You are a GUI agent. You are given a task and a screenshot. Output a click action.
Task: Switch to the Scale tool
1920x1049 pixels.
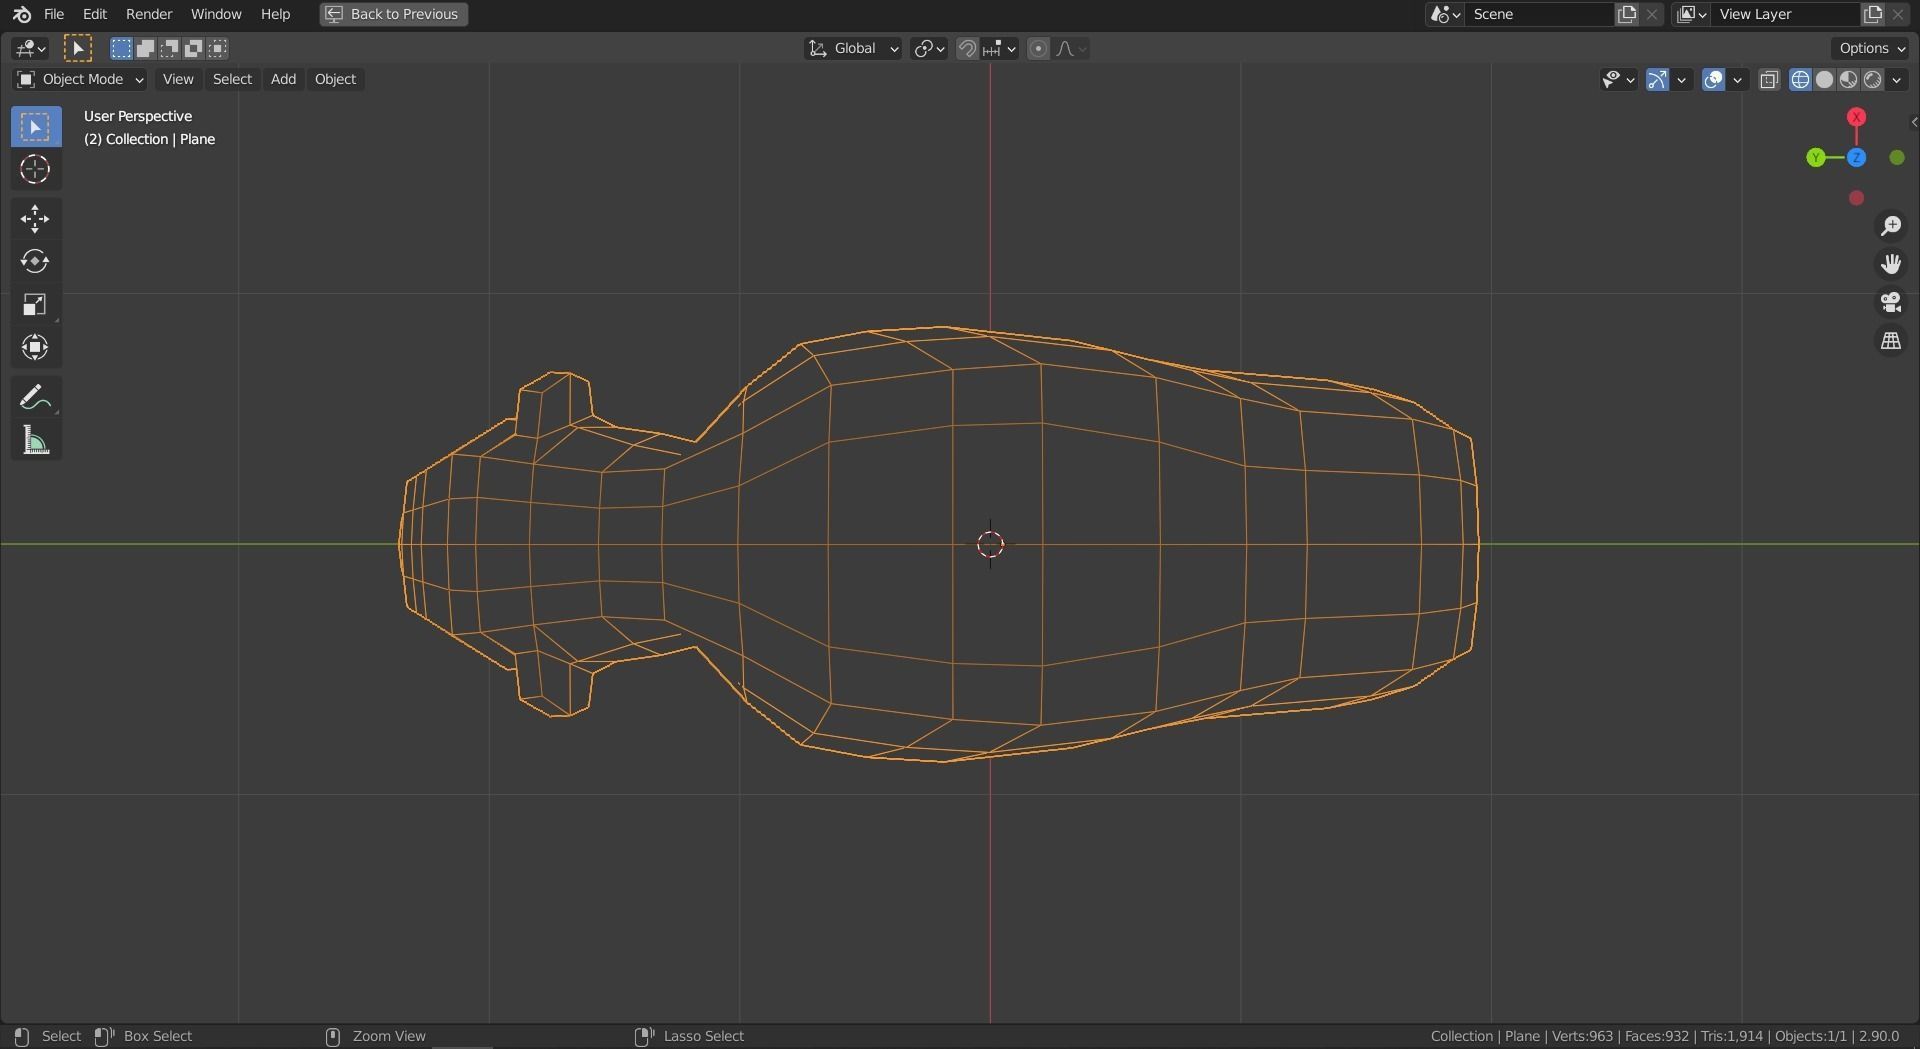pos(36,304)
